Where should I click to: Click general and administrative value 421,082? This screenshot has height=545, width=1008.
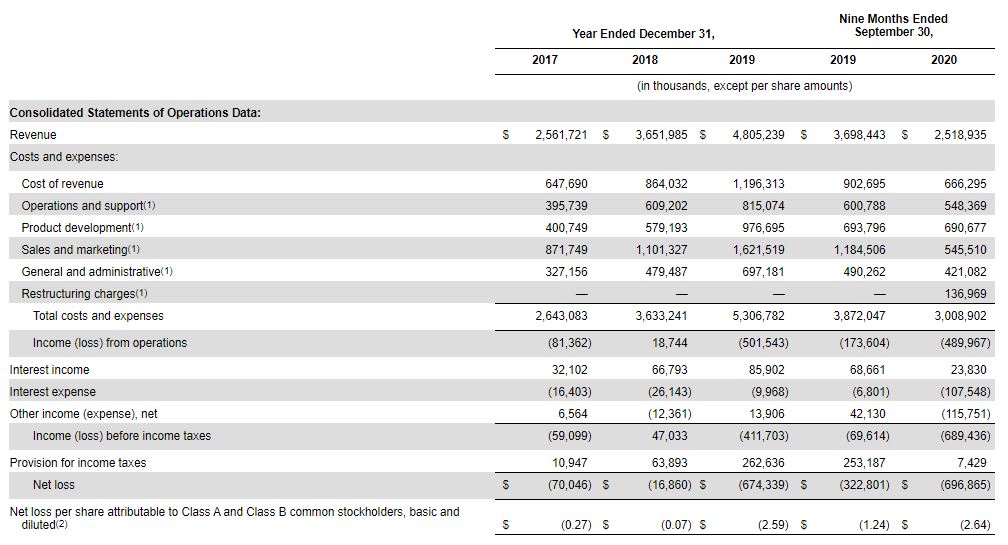click(x=966, y=272)
